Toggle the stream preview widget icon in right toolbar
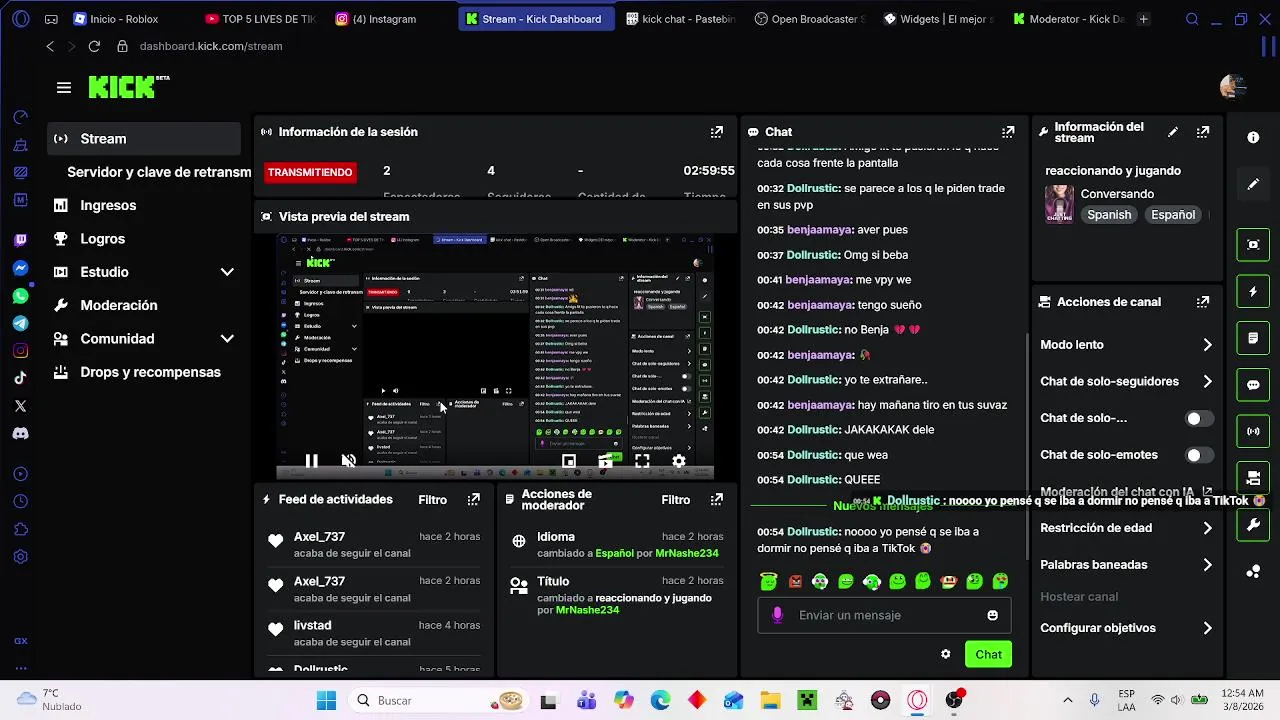This screenshot has height=720, width=1280. click(1253, 244)
